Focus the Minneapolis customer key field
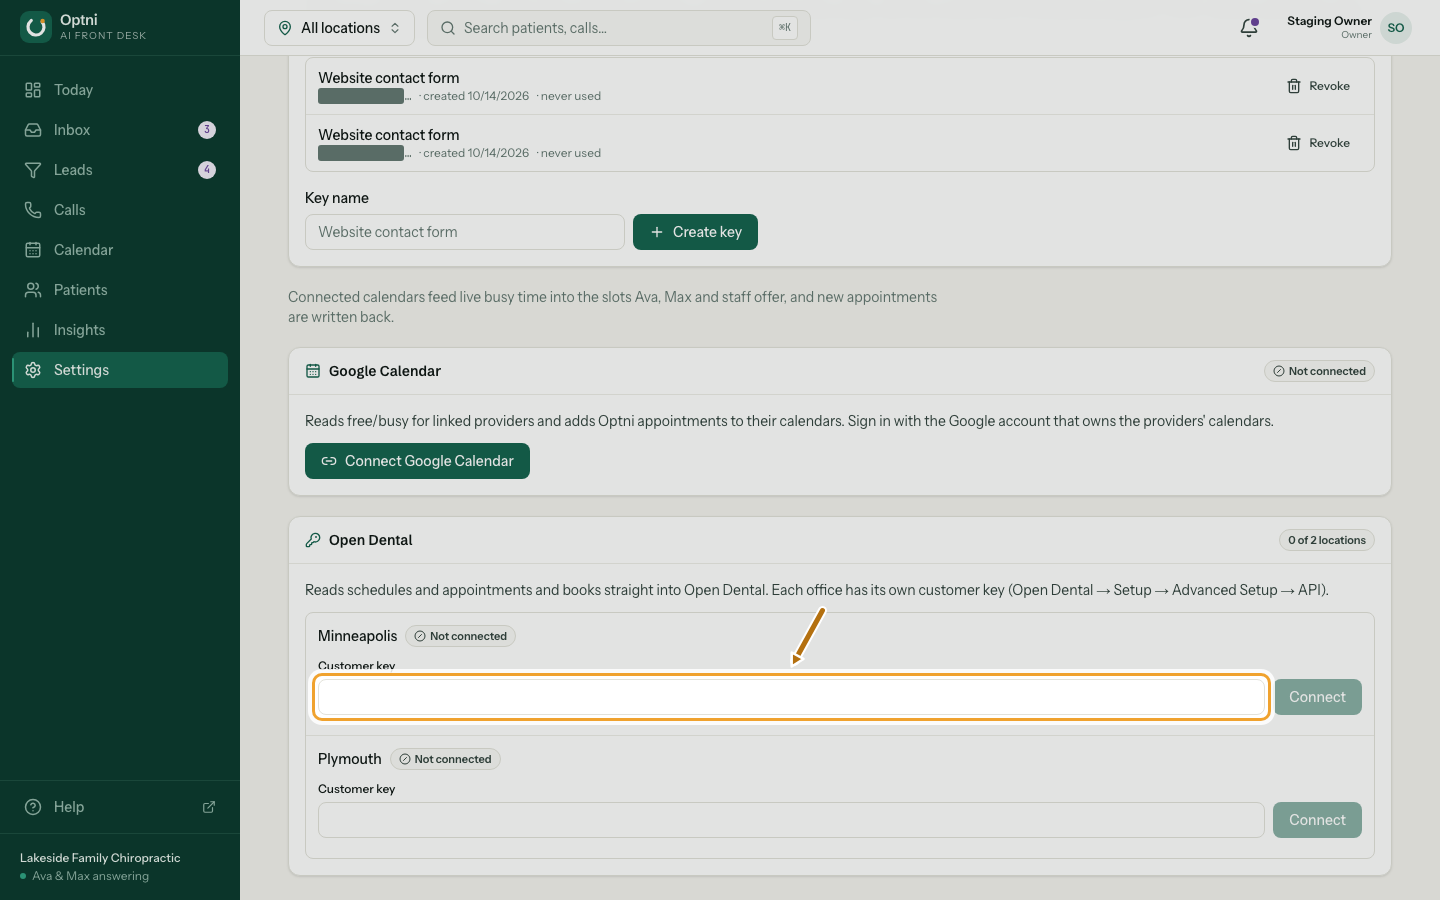Image resolution: width=1440 pixels, height=900 pixels. (x=791, y=697)
